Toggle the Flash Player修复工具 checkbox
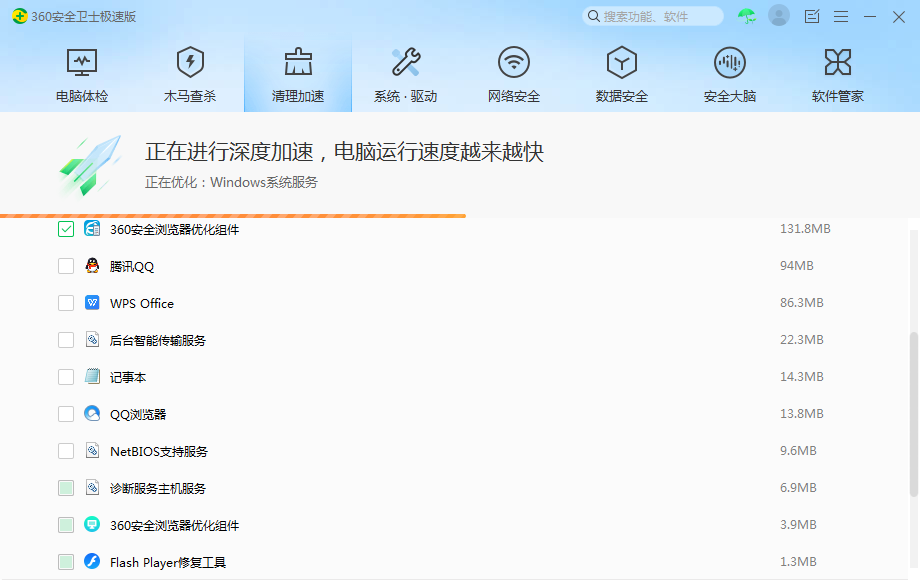The image size is (920, 580). pyautogui.click(x=66, y=562)
